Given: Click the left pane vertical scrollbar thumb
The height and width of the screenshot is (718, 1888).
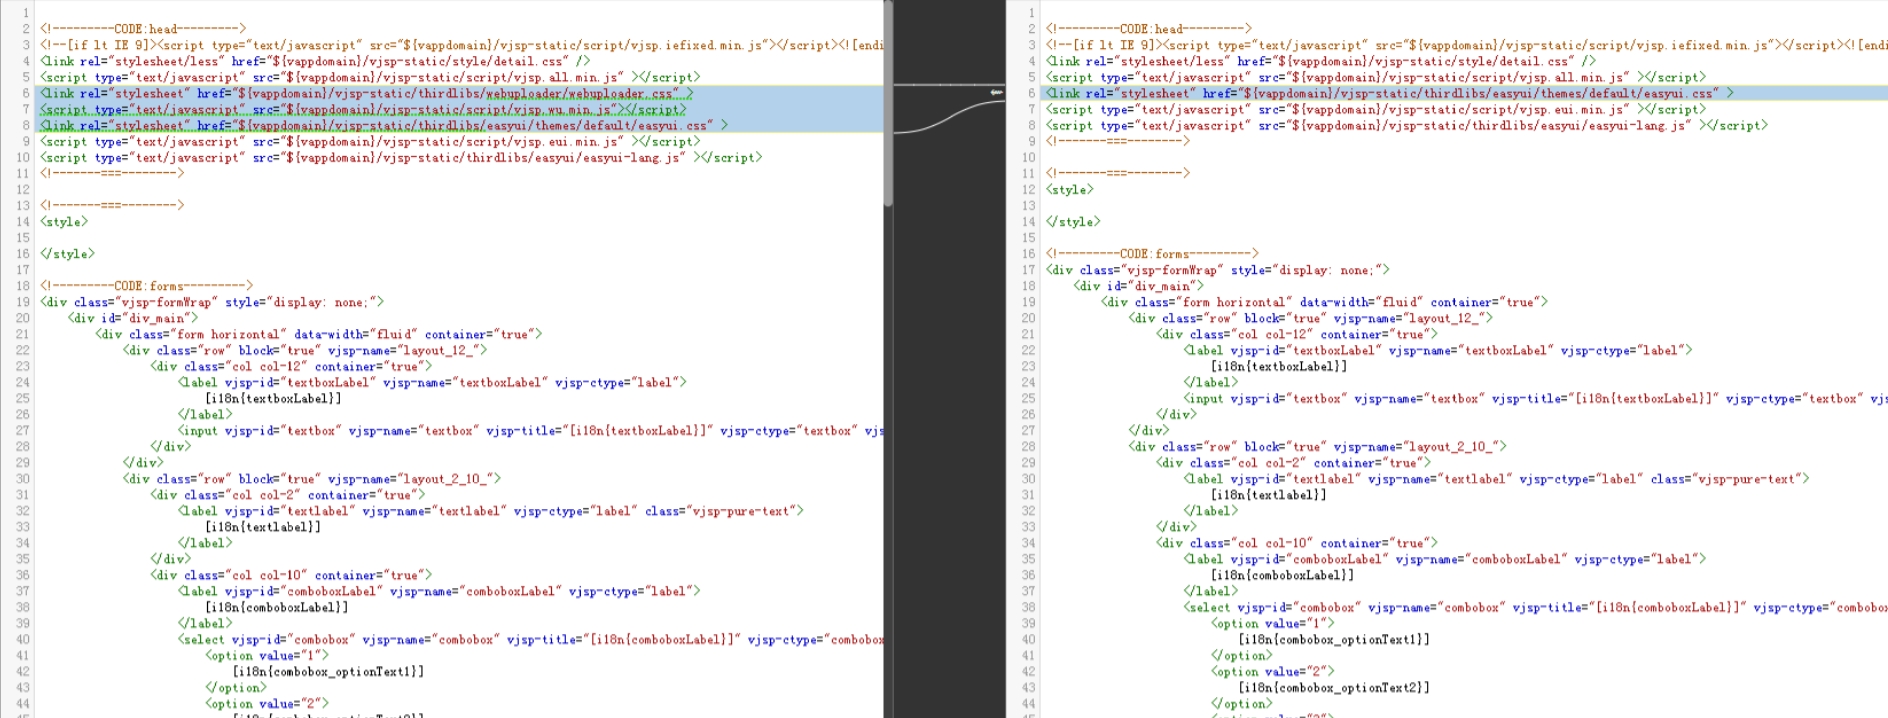Looking at the screenshot, I should 888,103.
